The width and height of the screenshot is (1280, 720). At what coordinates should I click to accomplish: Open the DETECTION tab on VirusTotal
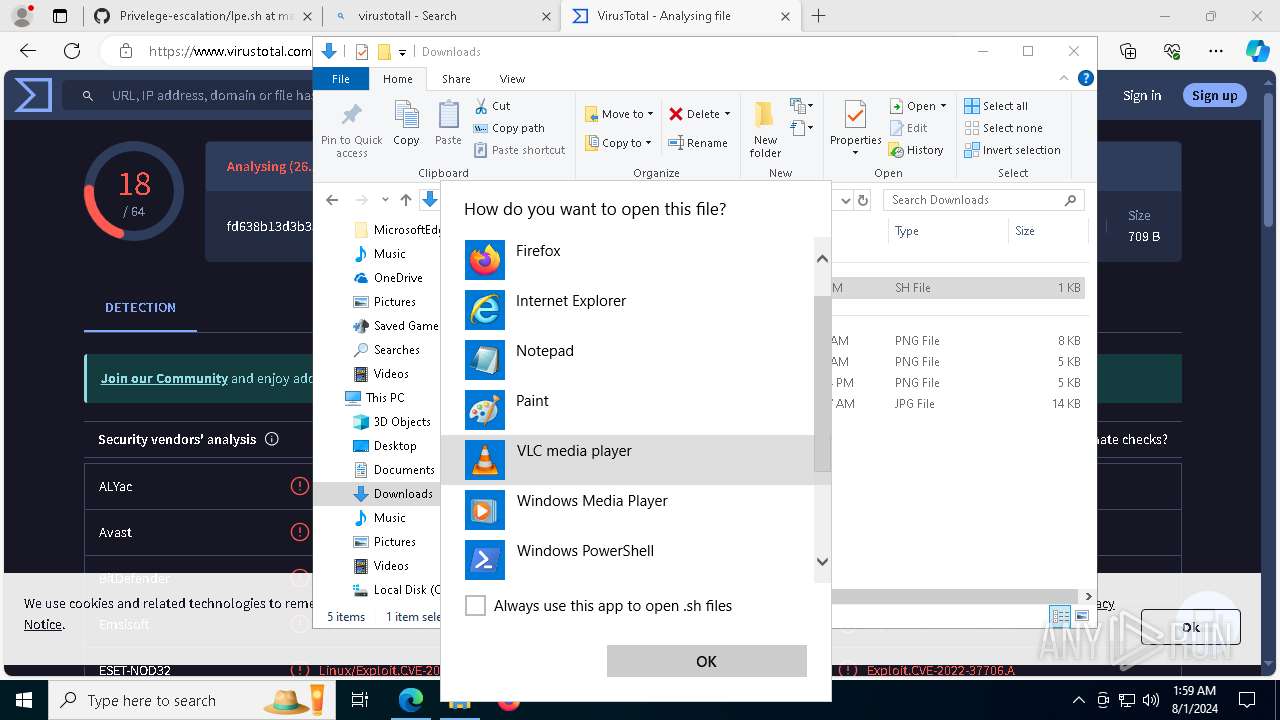[140, 307]
